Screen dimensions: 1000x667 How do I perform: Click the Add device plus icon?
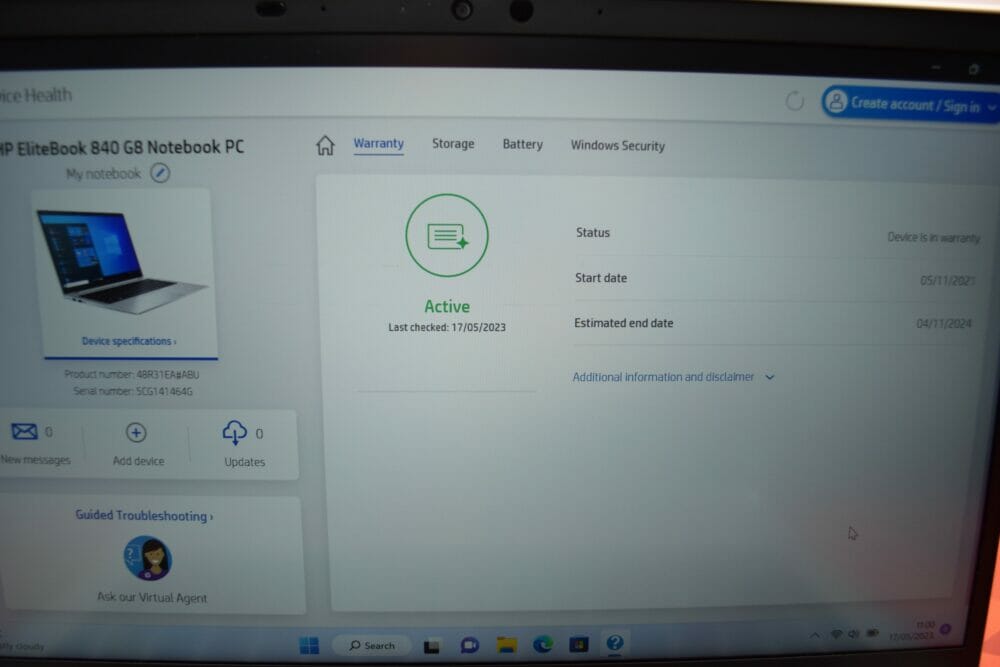tap(136, 433)
